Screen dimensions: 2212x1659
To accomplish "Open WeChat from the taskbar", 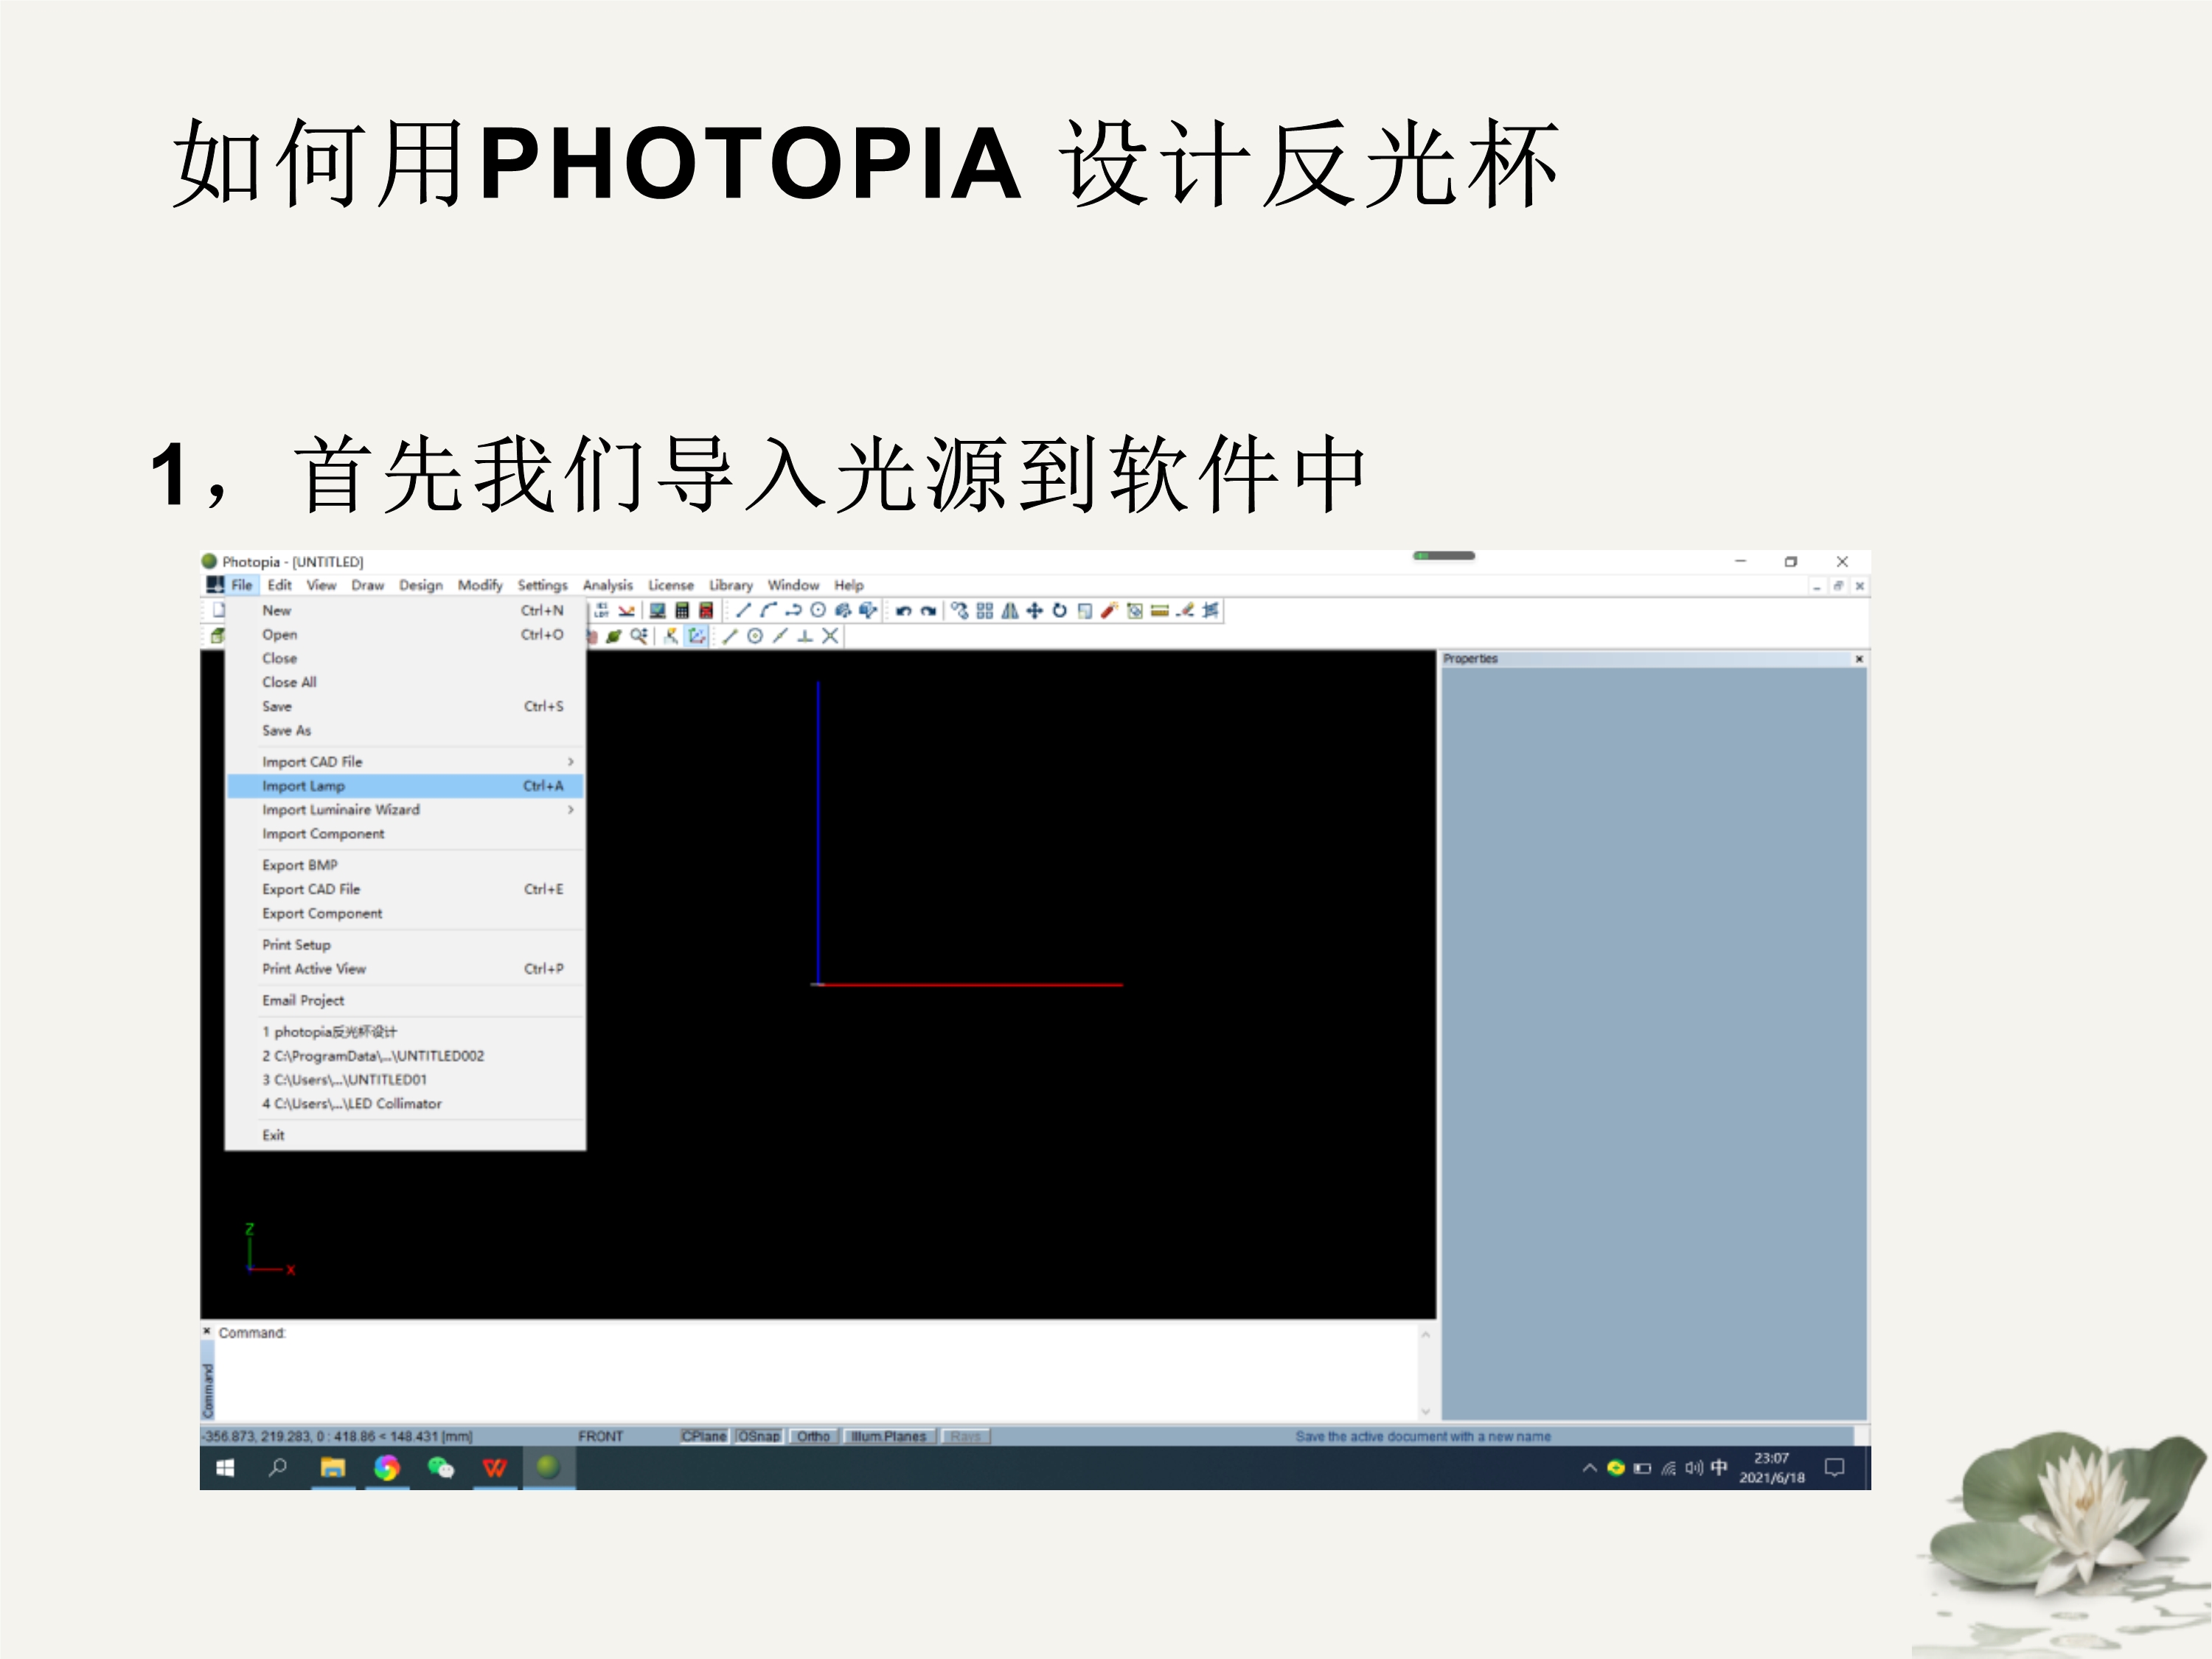I will click(440, 1467).
